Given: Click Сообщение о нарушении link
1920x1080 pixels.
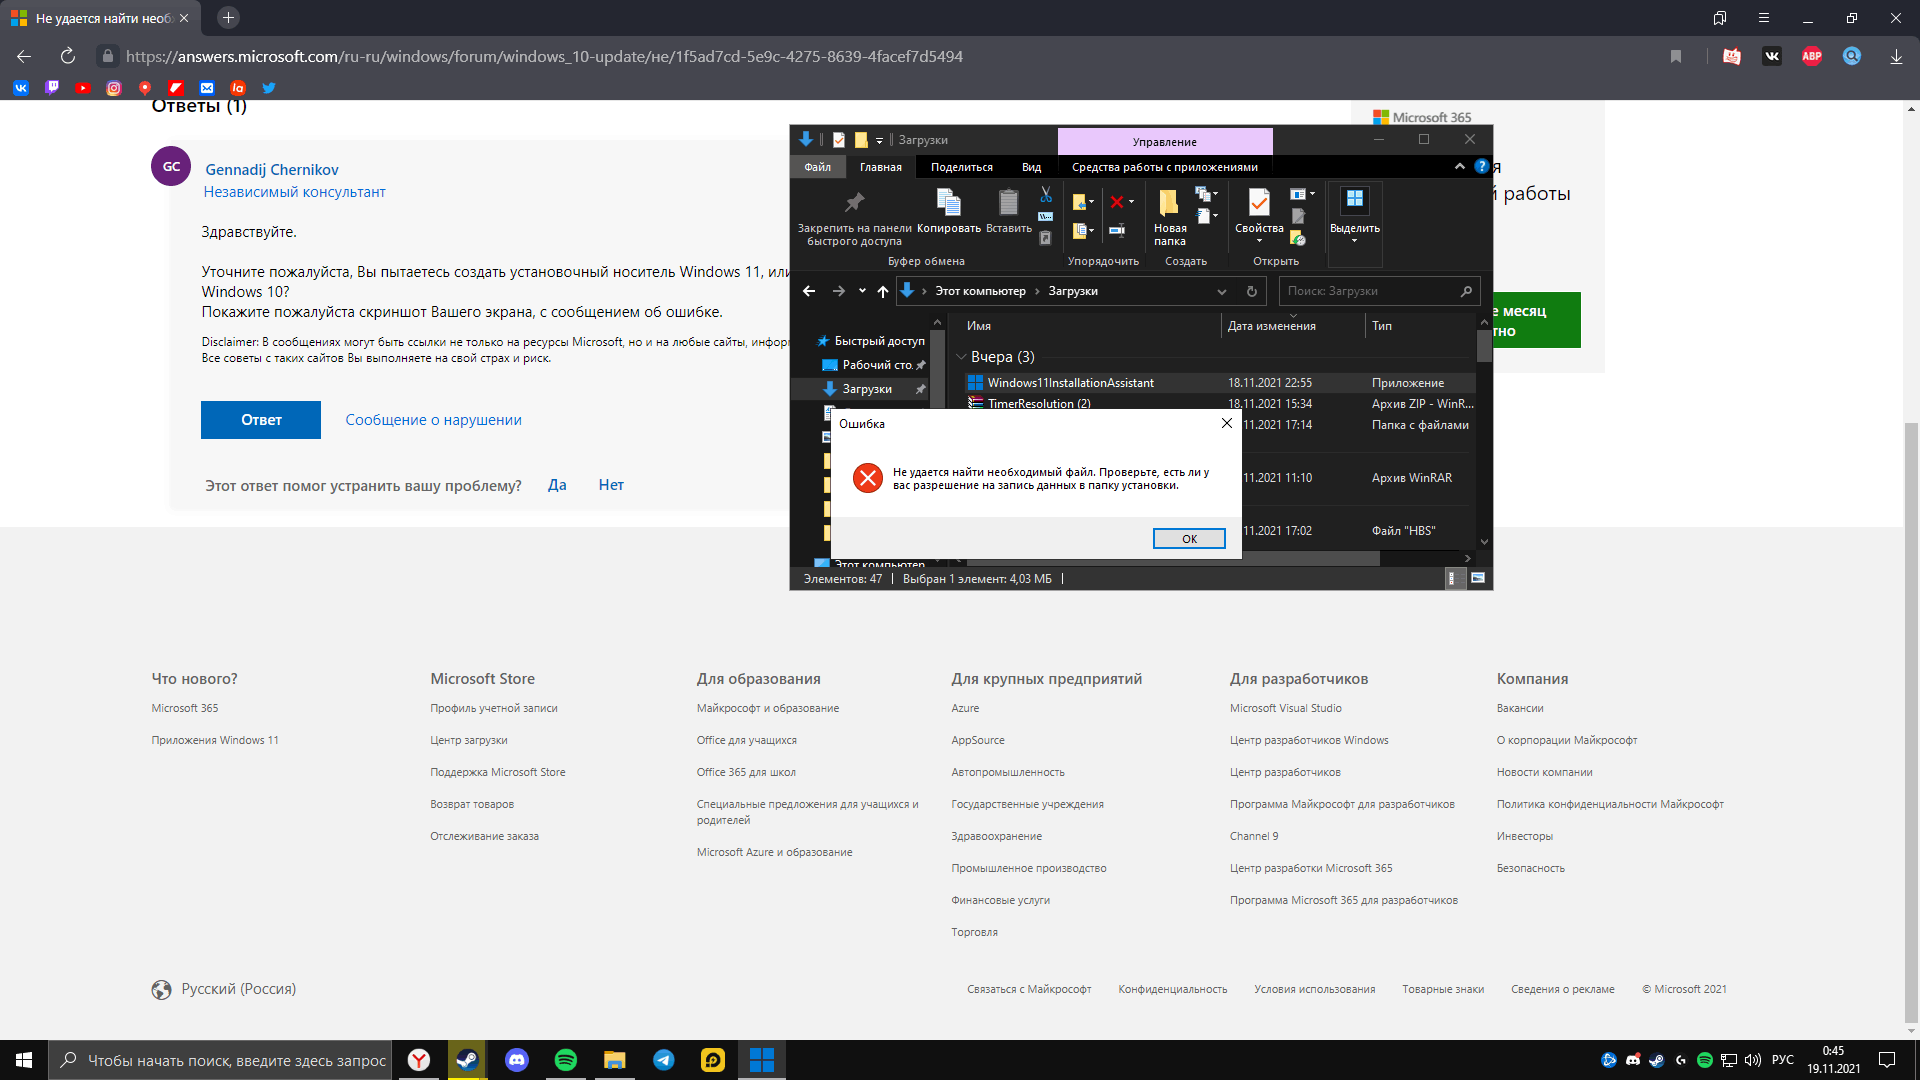Looking at the screenshot, I should (433, 420).
